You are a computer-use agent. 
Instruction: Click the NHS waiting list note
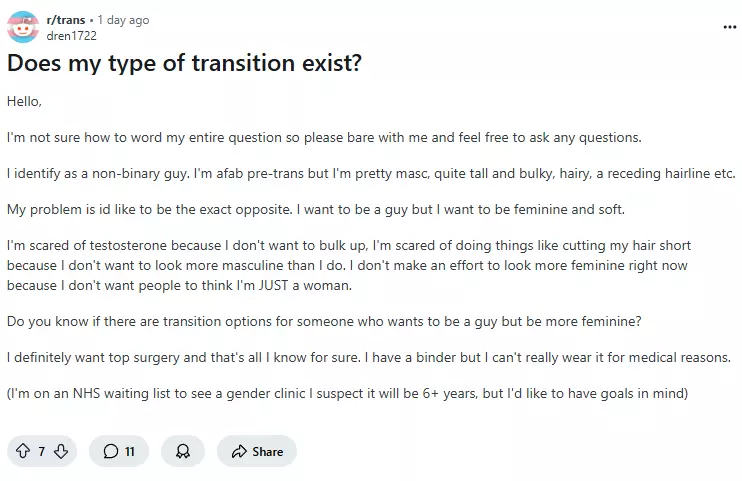pyautogui.click(x=347, y=393)
